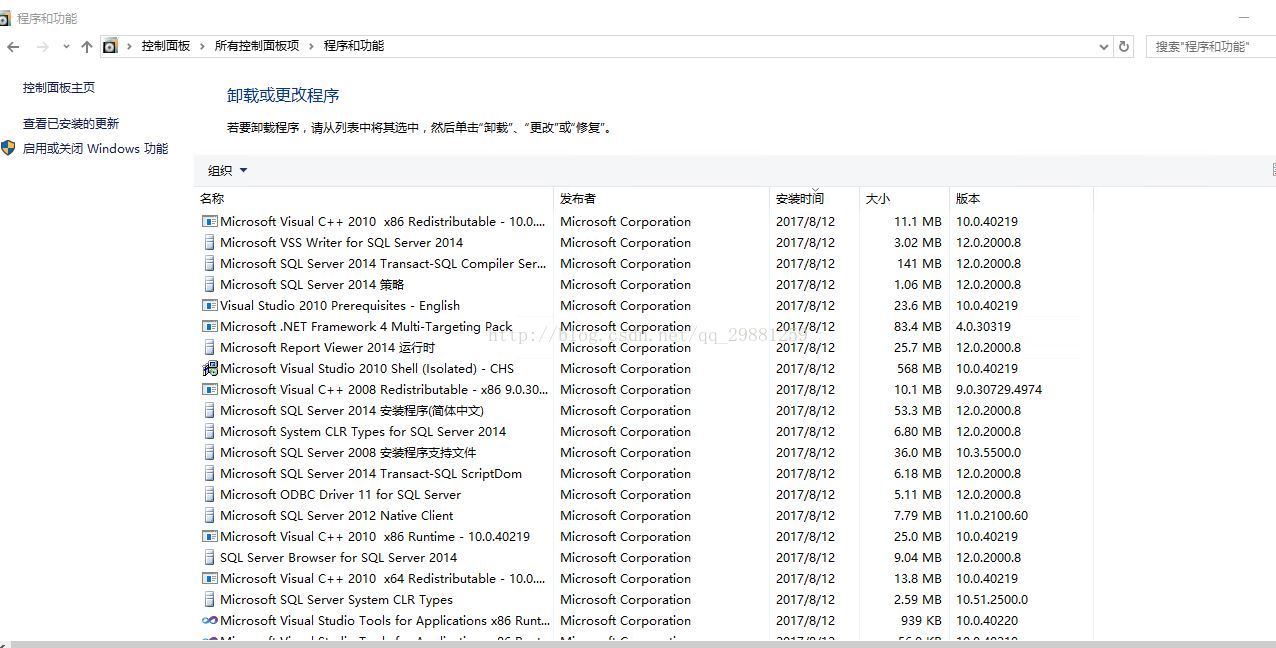Click icon of SQL Server 2014 Transact-SQL Compiler
1276x648 pixels.
[210, 264]
